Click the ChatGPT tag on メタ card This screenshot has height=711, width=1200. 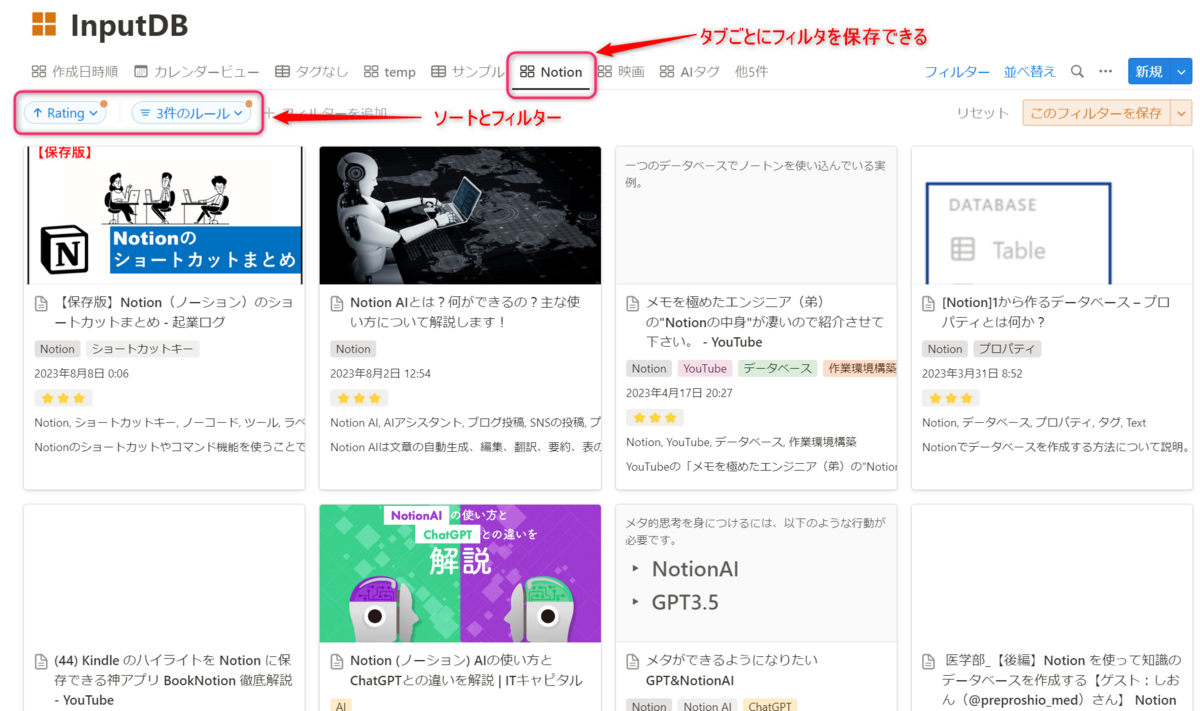(770, 706)
